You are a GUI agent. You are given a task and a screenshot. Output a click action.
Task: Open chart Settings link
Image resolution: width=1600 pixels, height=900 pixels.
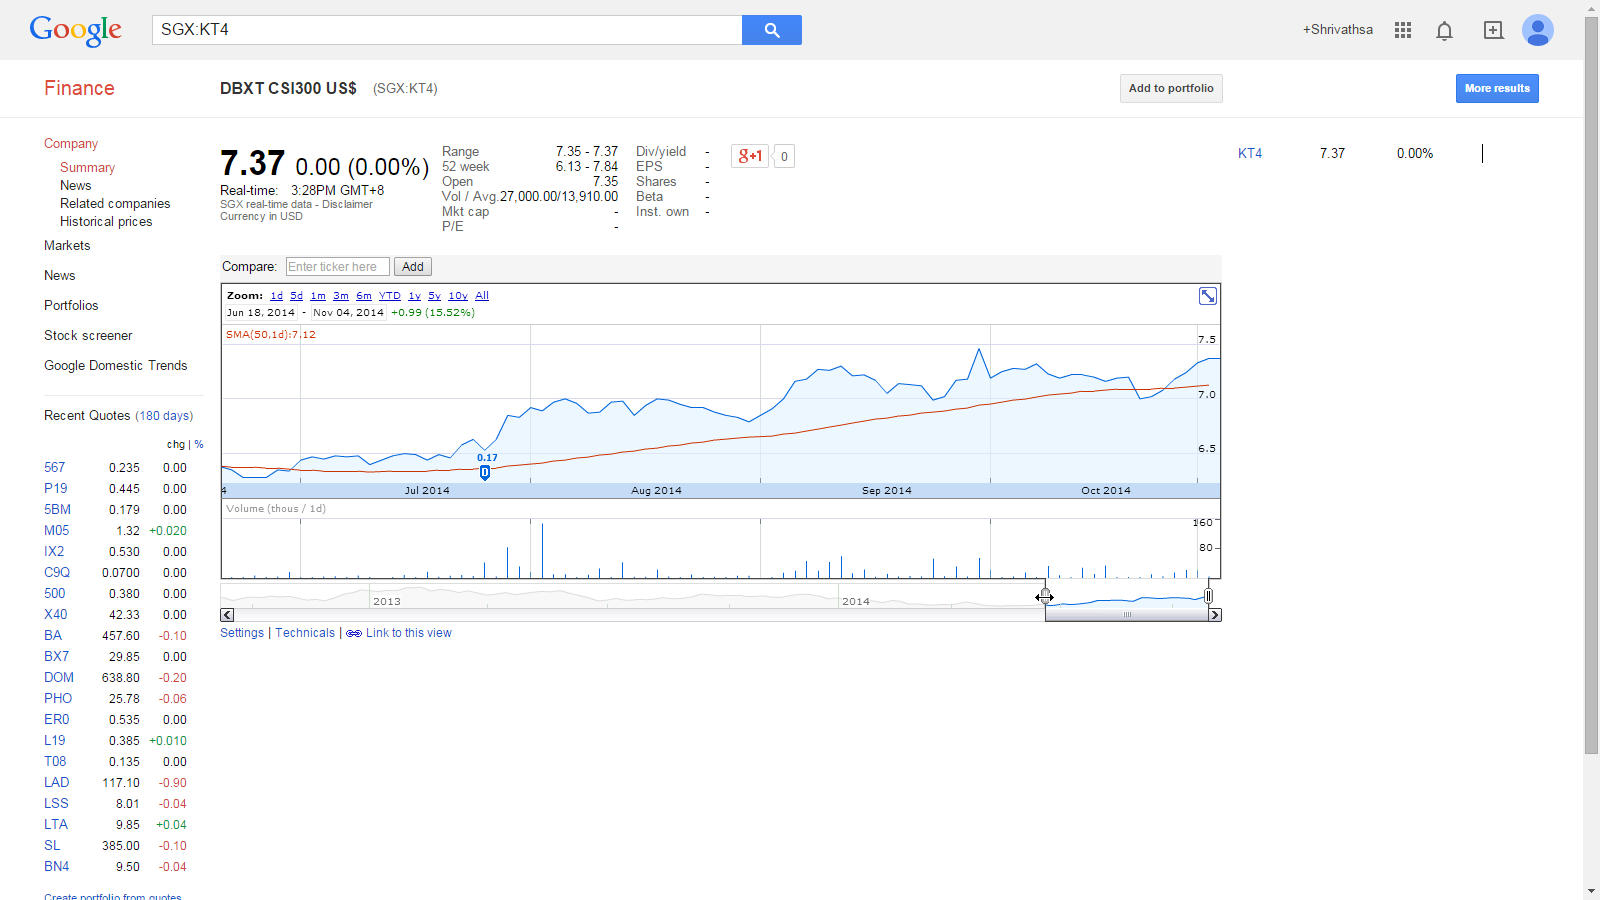(242, 633)
